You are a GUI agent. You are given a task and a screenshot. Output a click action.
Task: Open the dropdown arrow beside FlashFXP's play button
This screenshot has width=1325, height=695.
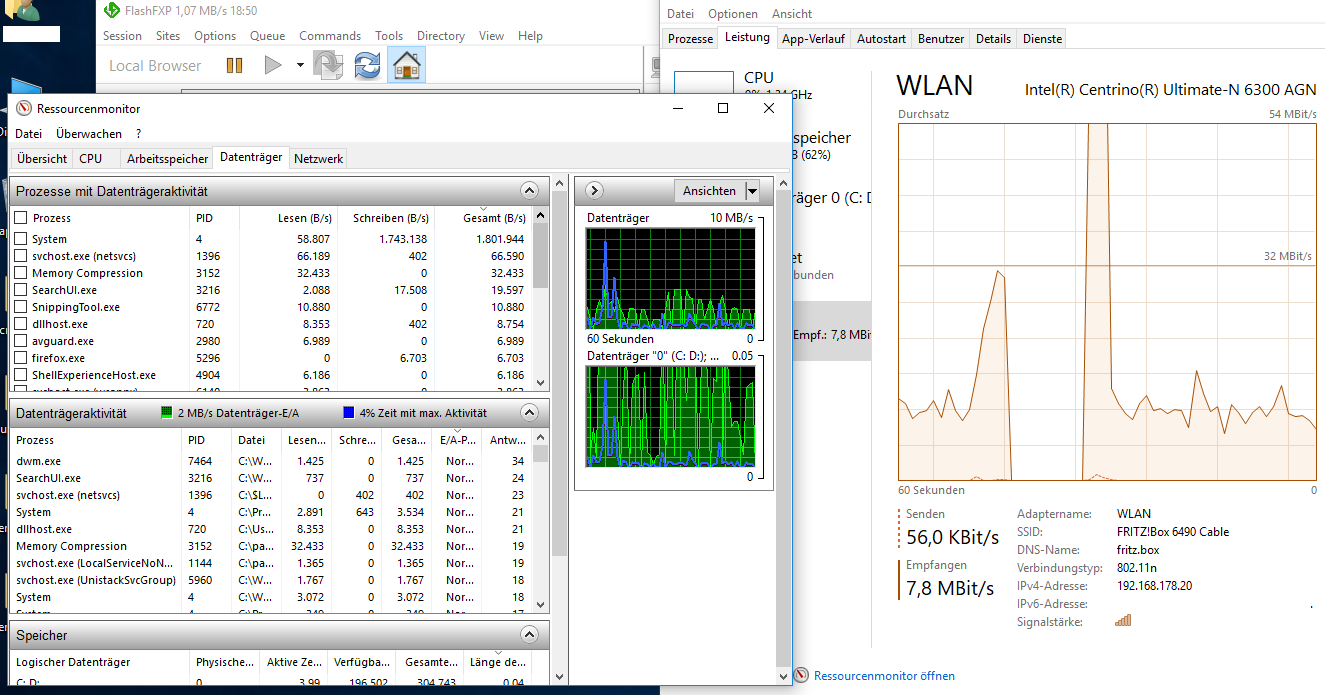tap(300, 66)
